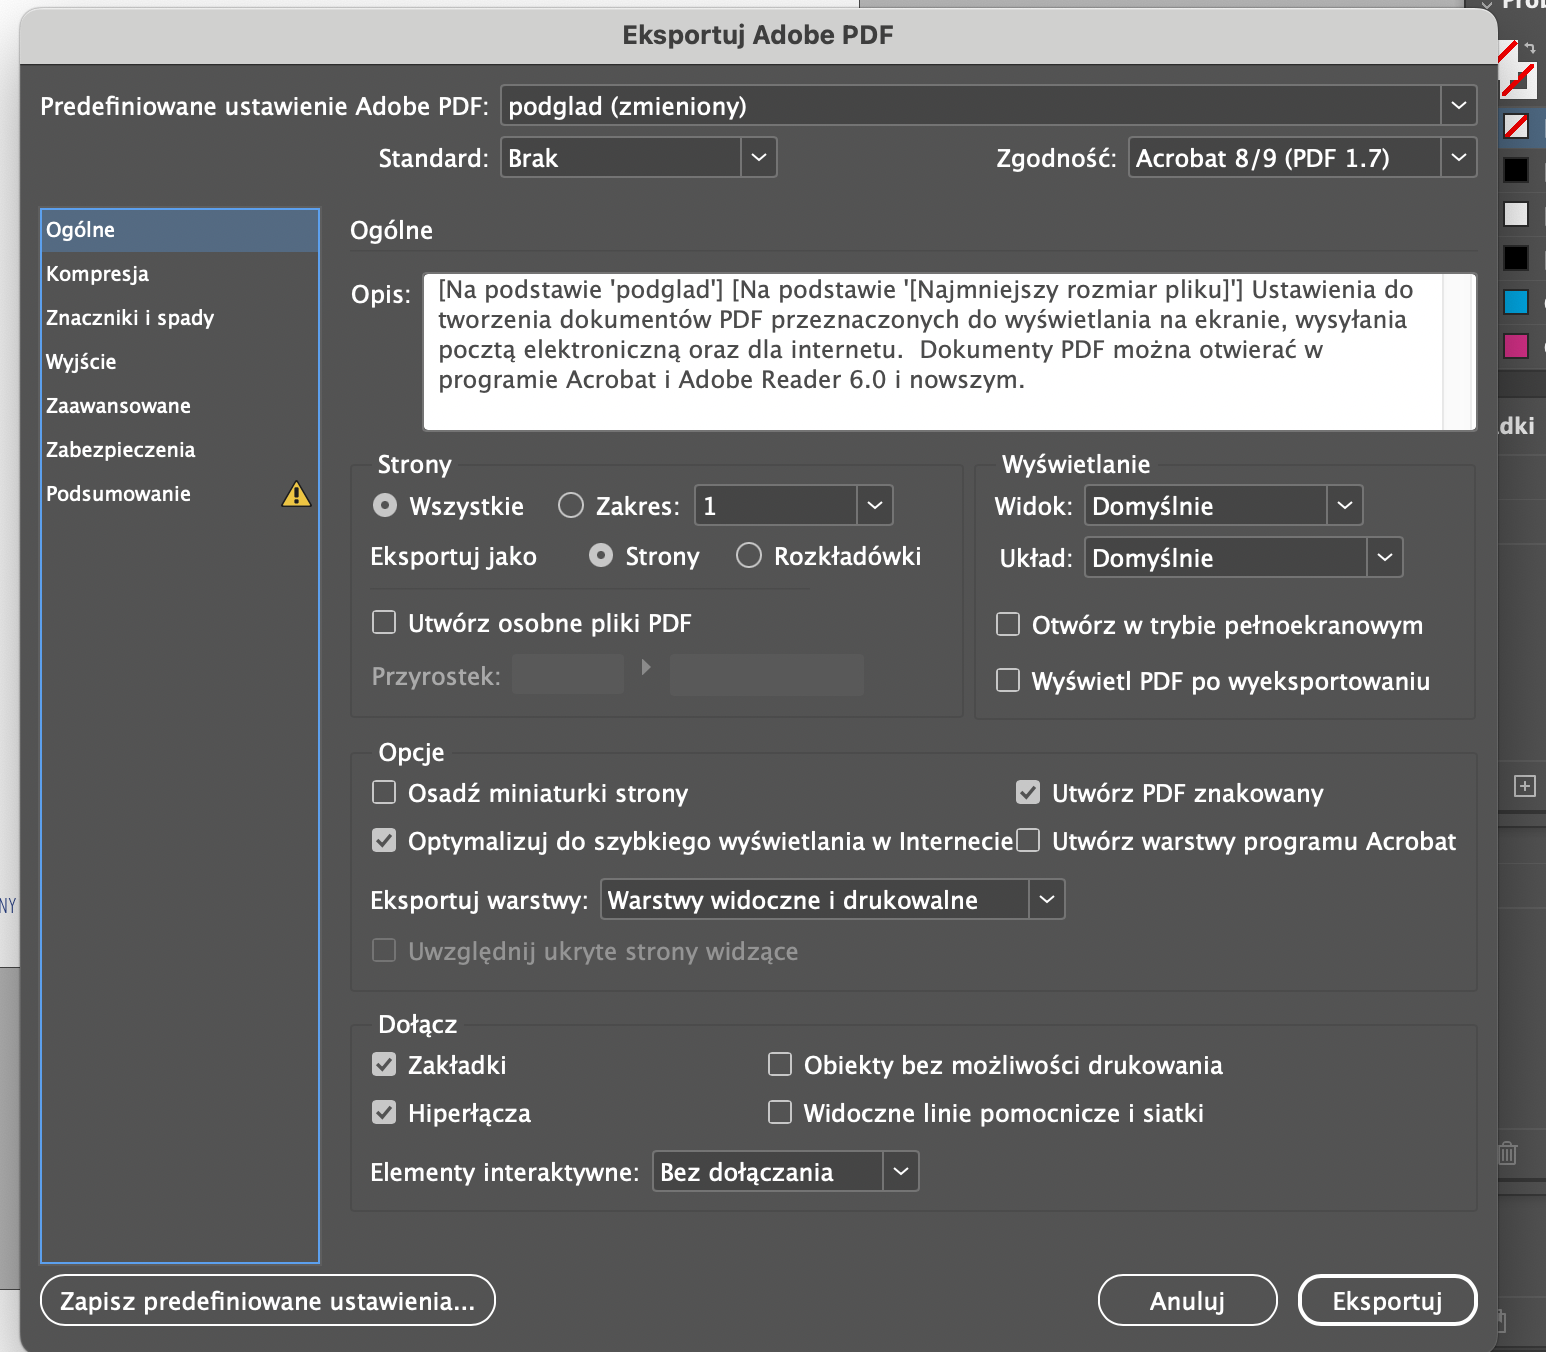Viewport: 1546px width, 1352px height.
Task: Open the Elementy interaktywne dropdown
Action: pyautogui.click(x=785, y=1172)
